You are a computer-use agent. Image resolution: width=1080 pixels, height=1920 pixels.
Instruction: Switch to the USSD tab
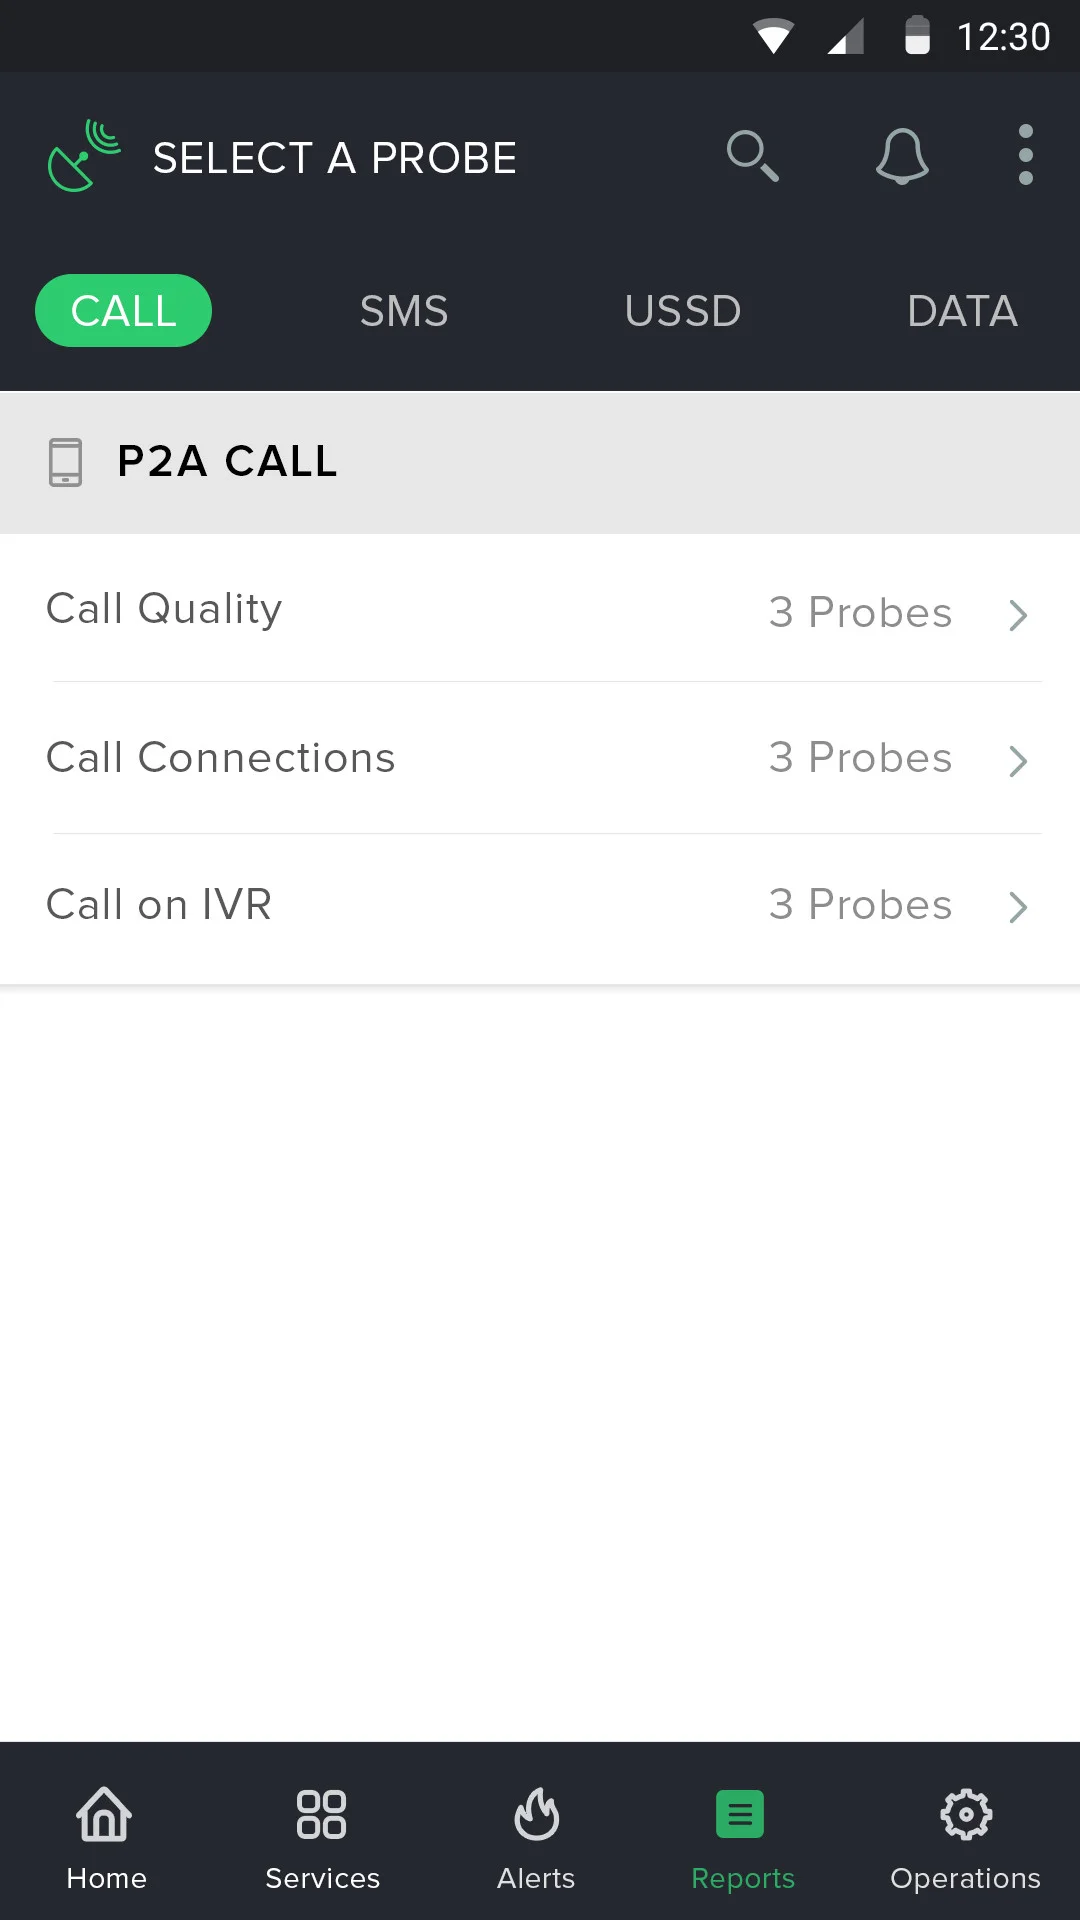point(683,311)
